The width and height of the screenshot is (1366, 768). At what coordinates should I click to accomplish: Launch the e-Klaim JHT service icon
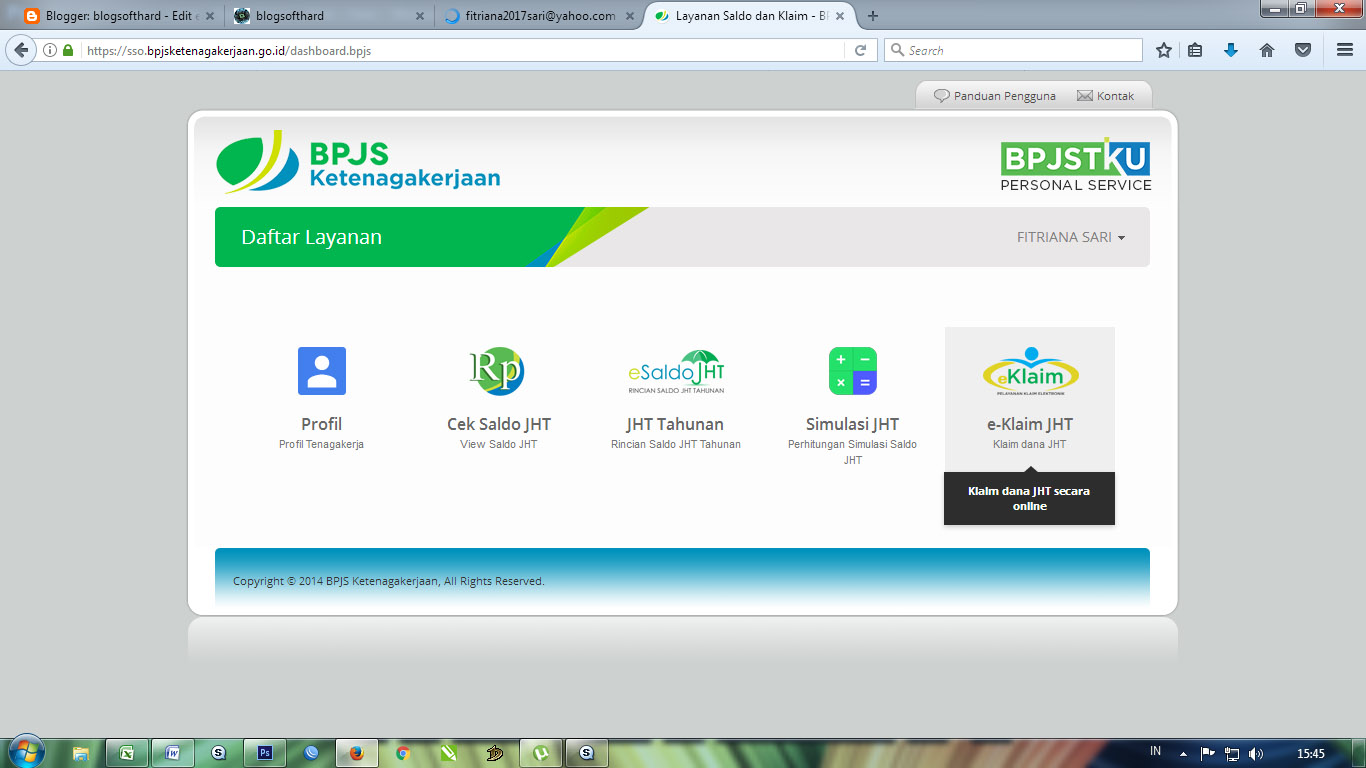(x=1029, y=371)
